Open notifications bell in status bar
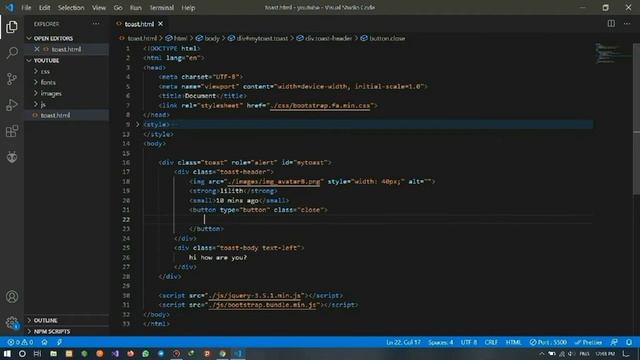The width and height of the screenshot is (640, 360). coord(629,342)
